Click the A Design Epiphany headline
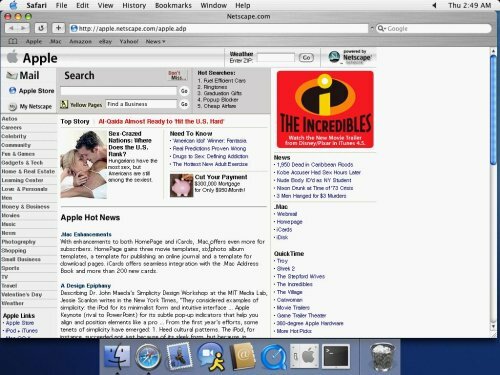Screen dimensions: 500x375 click(86, 286)
